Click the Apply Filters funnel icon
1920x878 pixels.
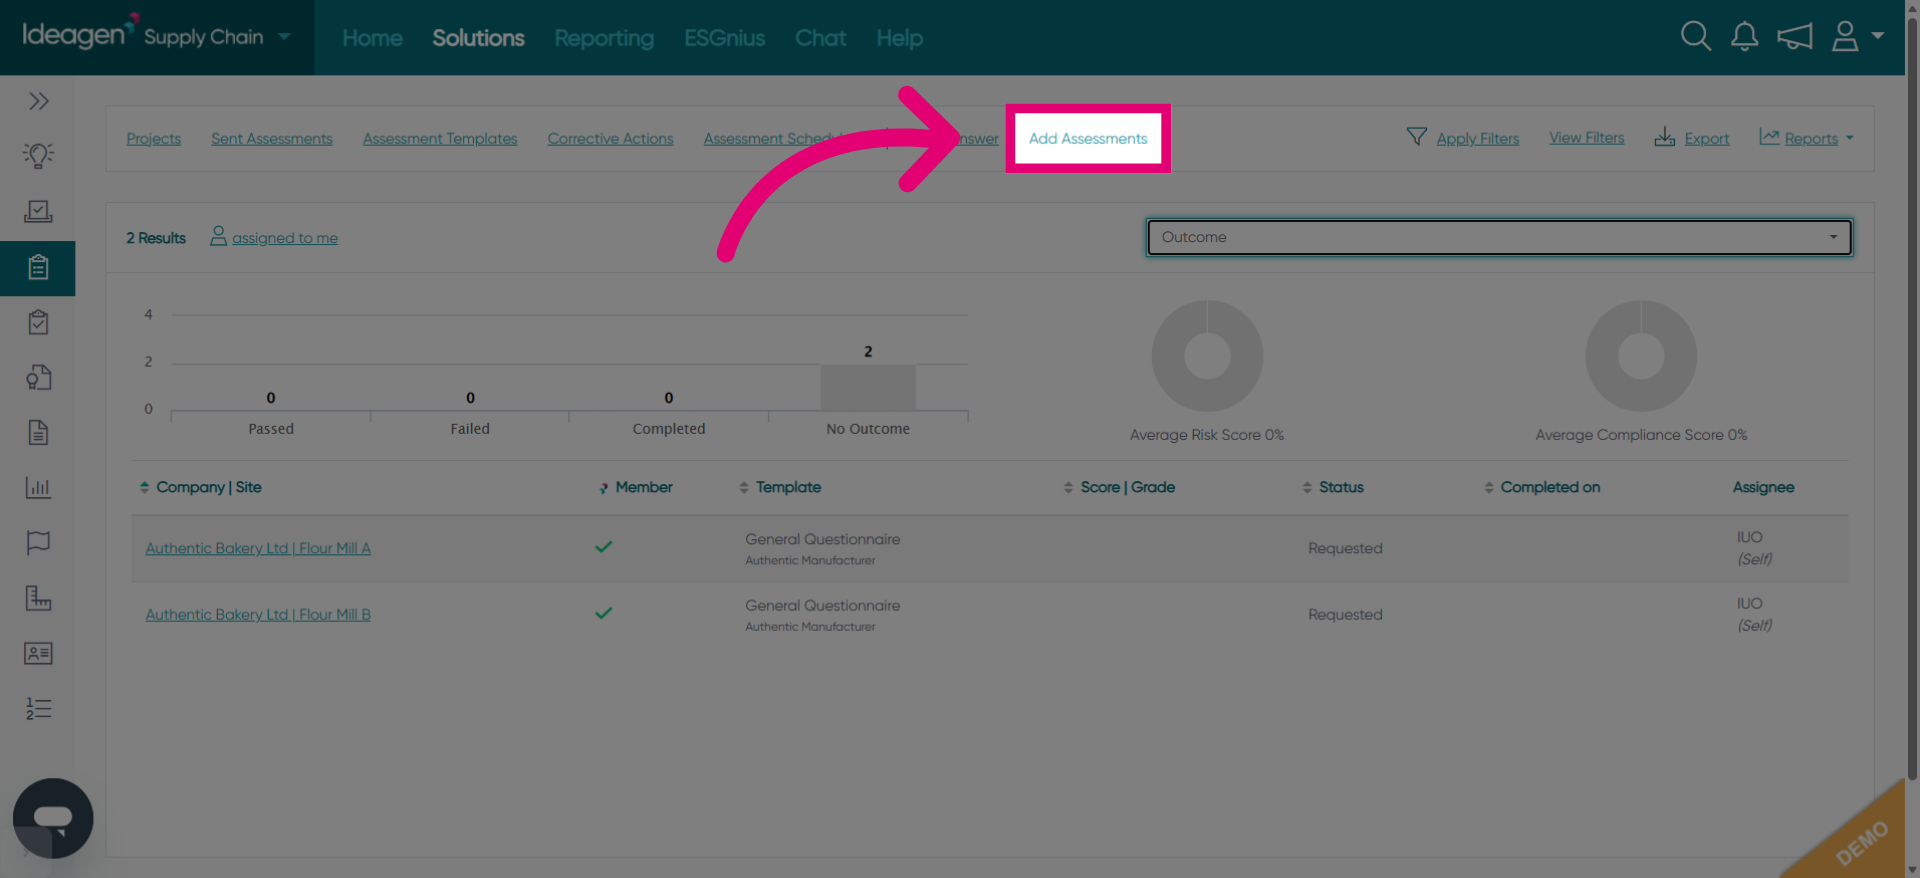1416,137
